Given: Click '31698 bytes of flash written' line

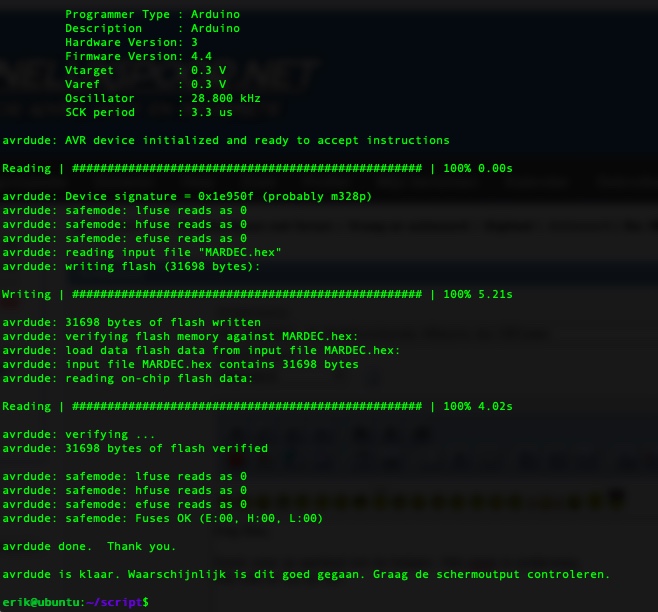Looking at the screenshot, I should [x=131, y=322].
